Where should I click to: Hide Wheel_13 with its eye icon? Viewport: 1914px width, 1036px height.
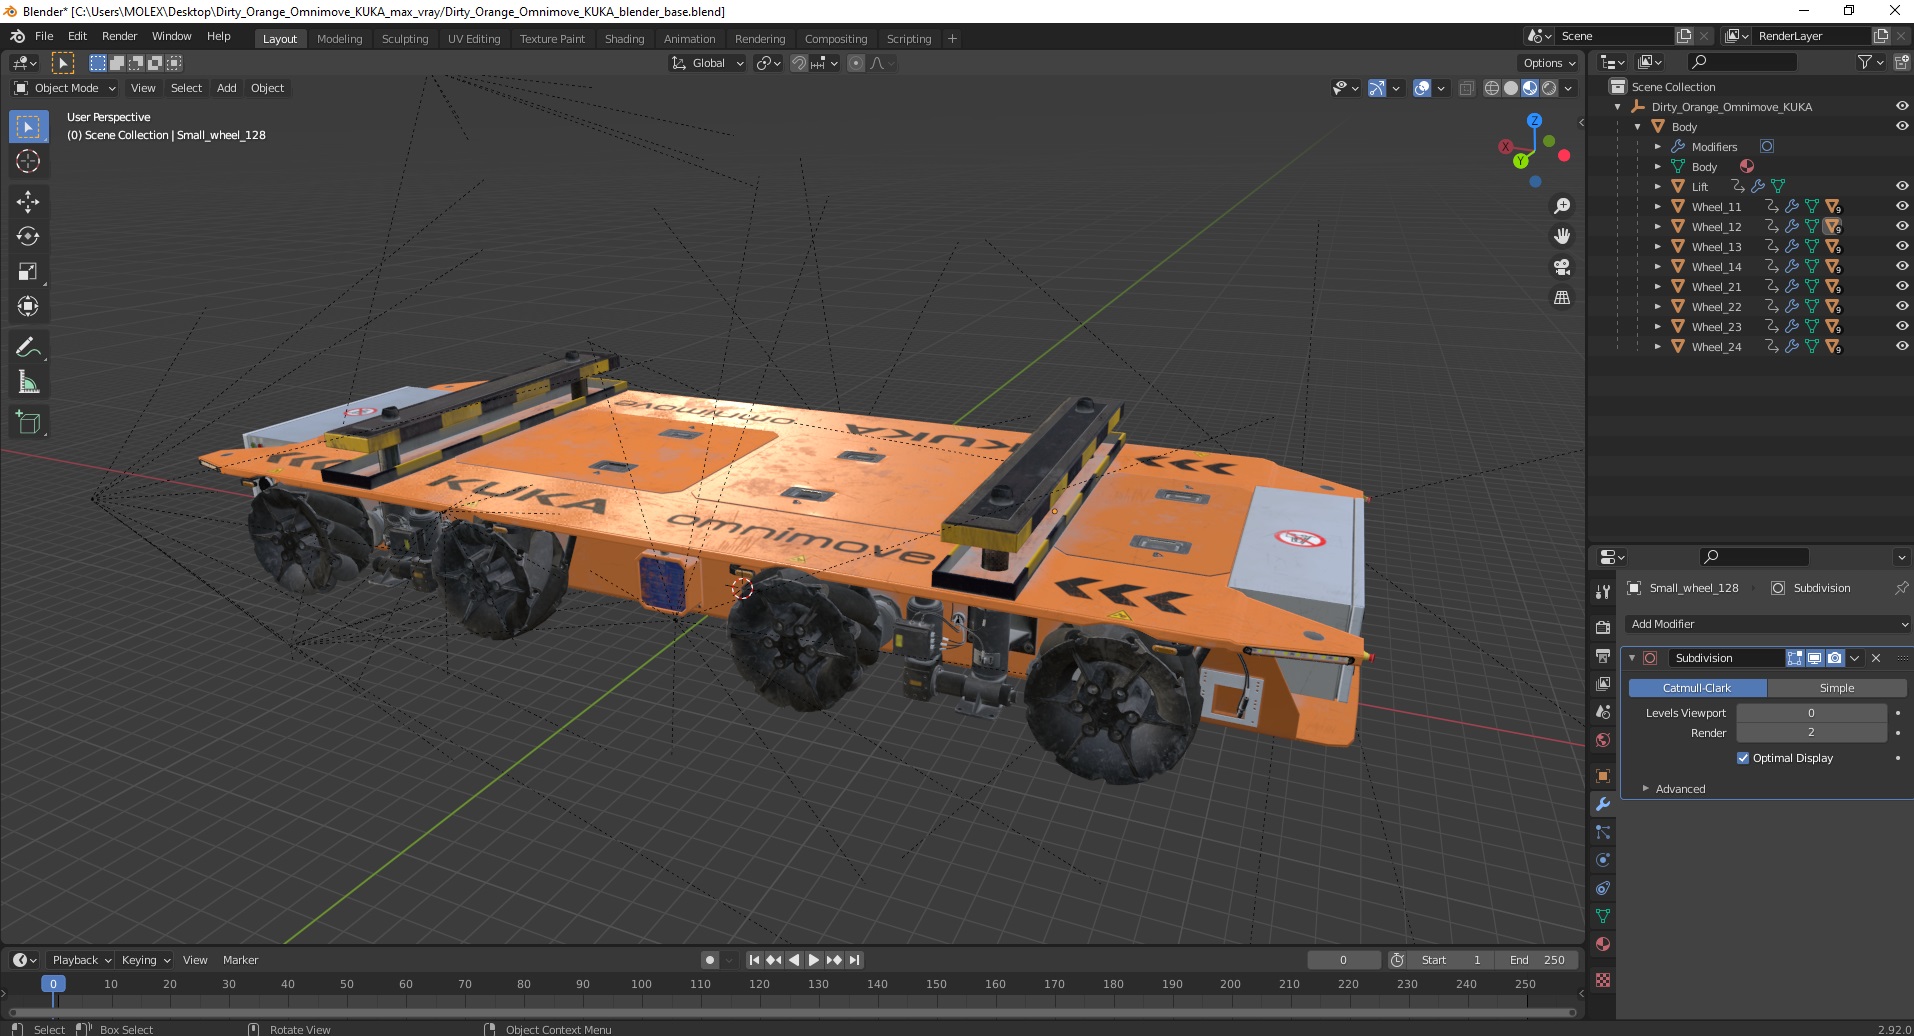click(1901, 246)
